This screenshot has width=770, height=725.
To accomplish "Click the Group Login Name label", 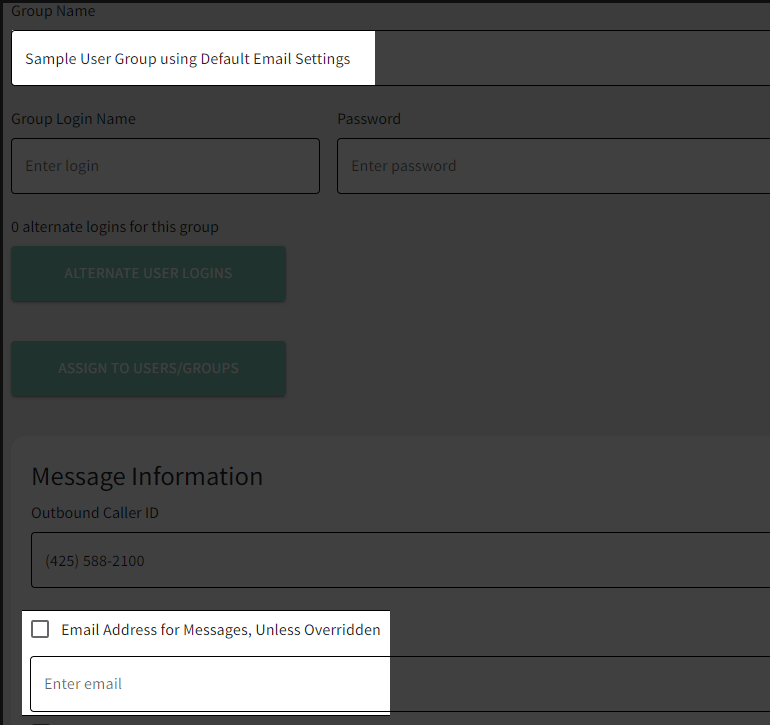I will [73, 119].
